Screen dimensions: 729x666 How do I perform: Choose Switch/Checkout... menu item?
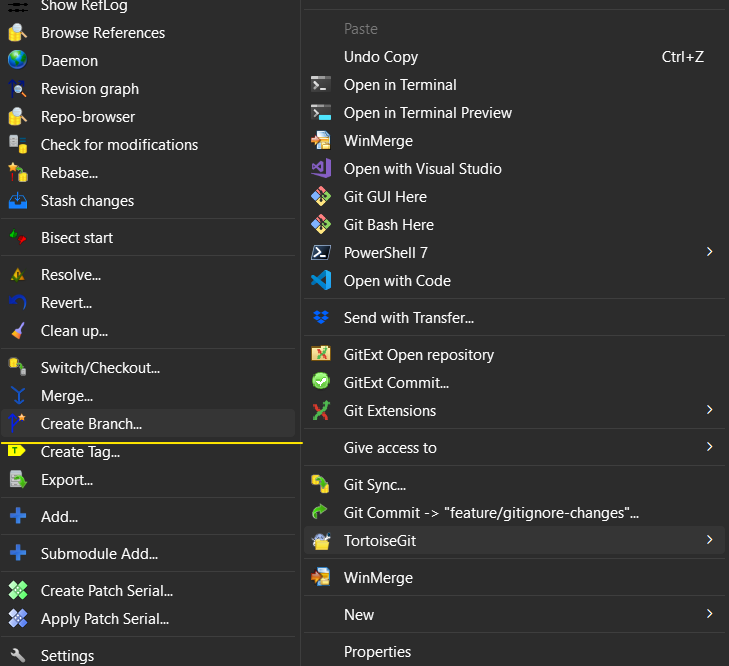tap(148, 367)
